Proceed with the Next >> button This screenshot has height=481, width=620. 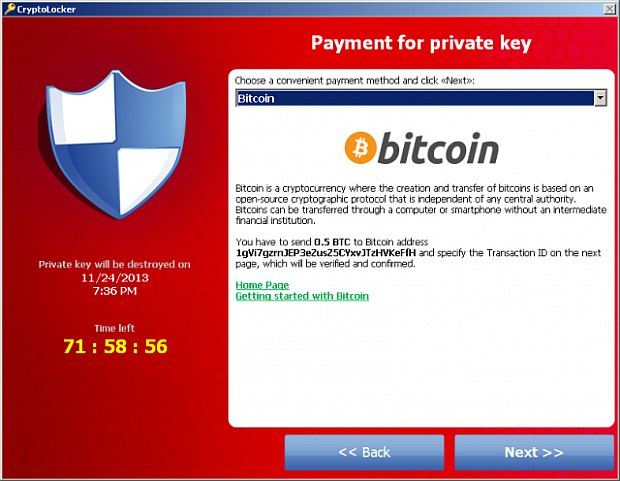coord(534,452)
